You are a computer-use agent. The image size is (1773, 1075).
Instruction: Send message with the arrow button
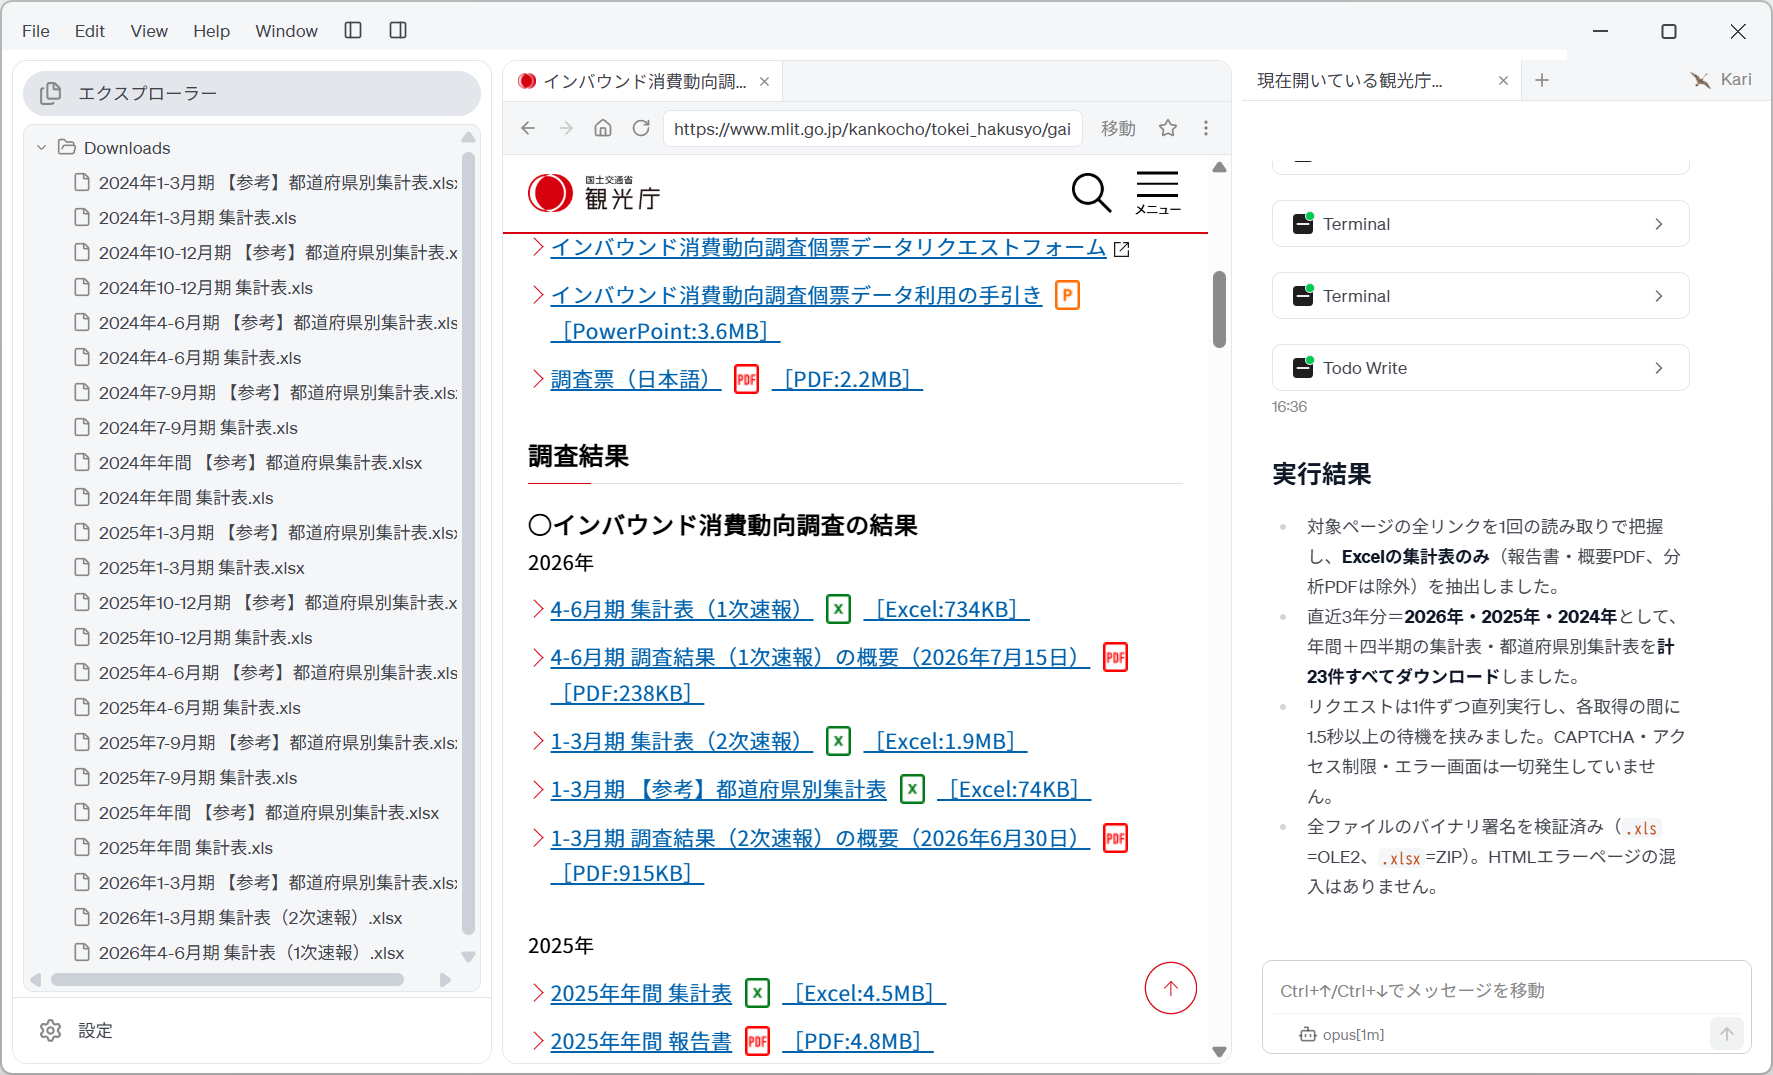1727,1034
